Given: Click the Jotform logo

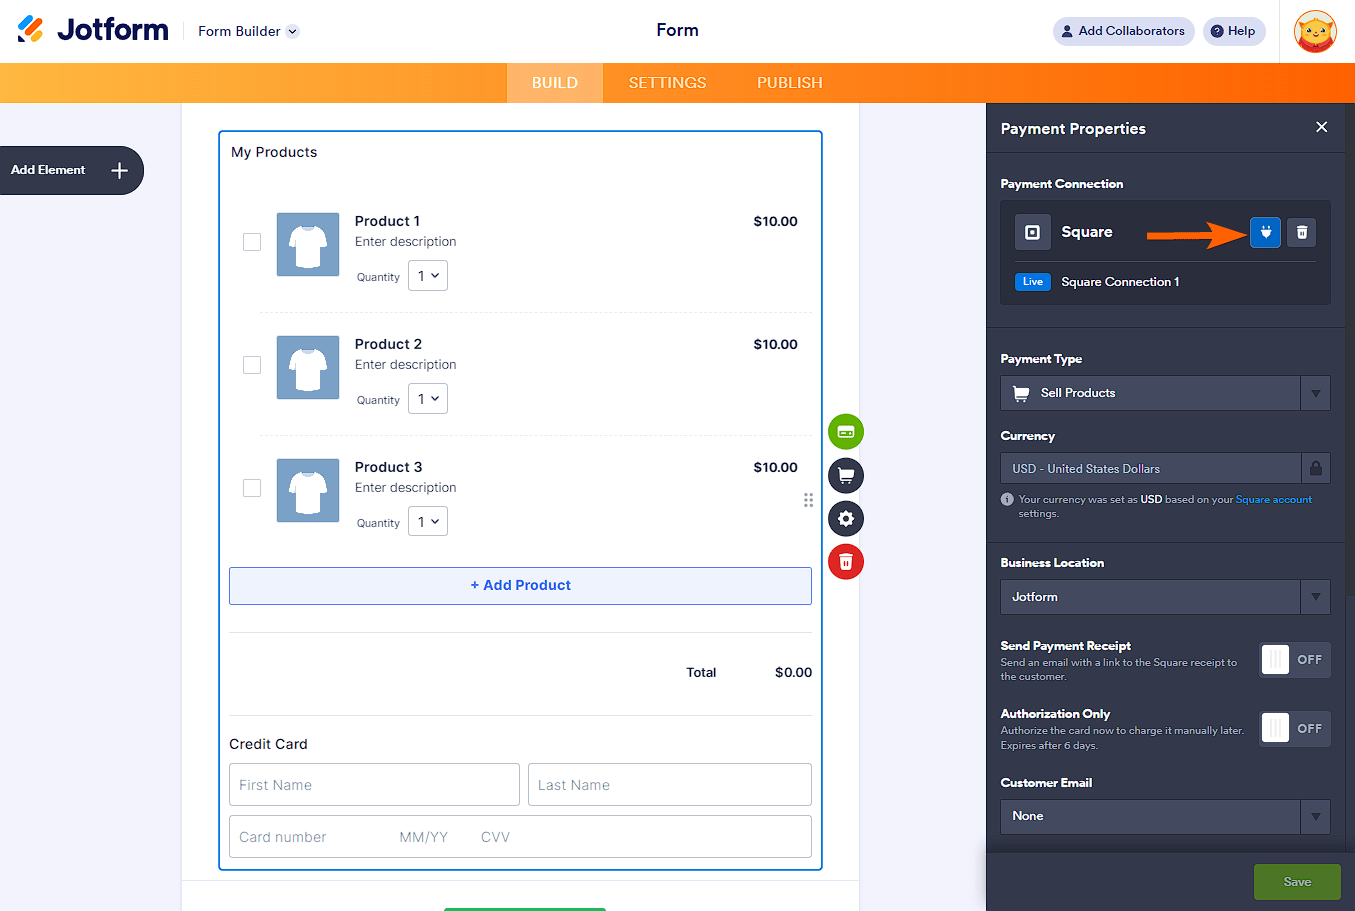Looking at the screenshot, I should (x=93, y=30).
